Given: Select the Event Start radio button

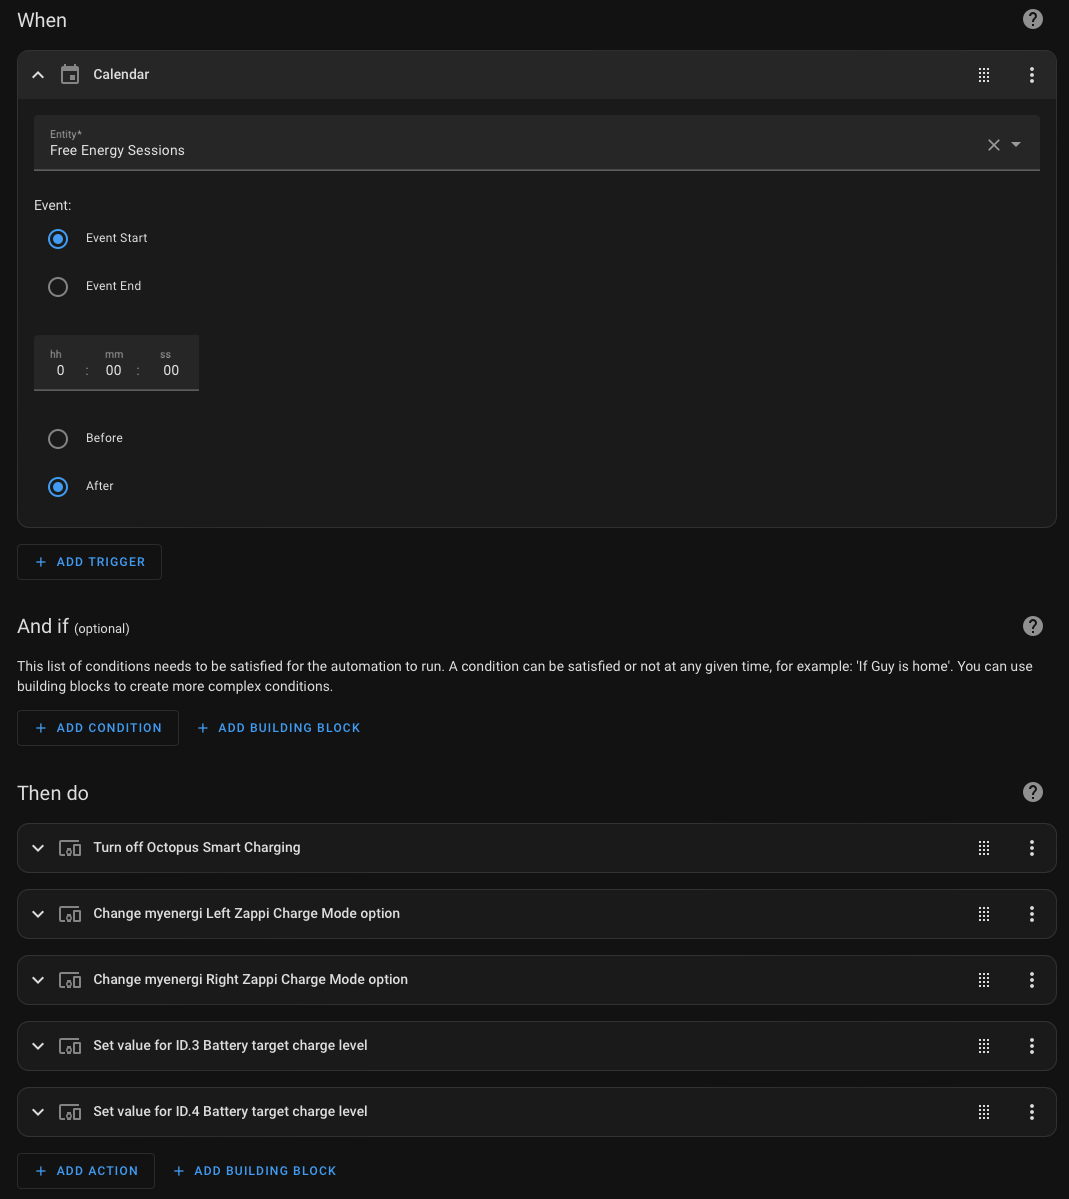Looking at the screenshot, I should pyautogui.click(x=58, y=239).
